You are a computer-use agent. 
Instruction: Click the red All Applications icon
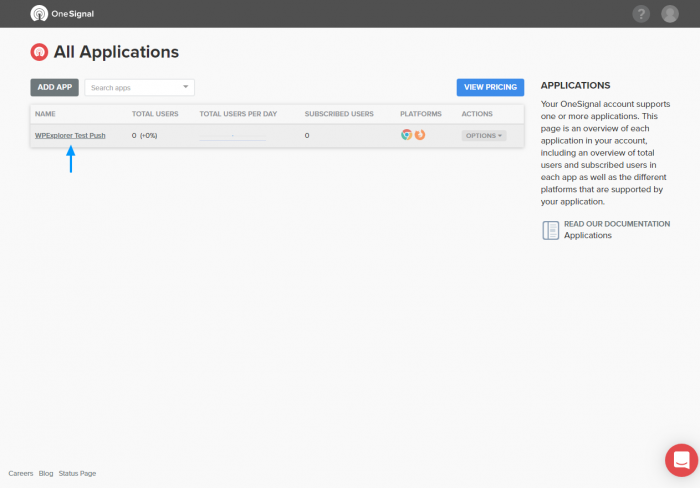[39, 52]
